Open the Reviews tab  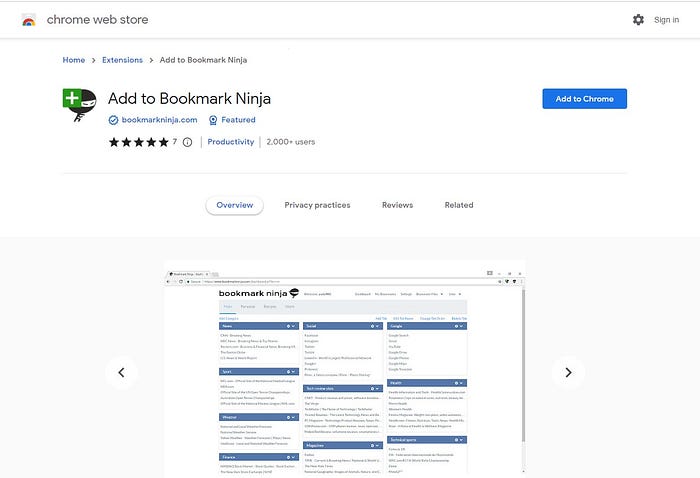tap(397, 205)
